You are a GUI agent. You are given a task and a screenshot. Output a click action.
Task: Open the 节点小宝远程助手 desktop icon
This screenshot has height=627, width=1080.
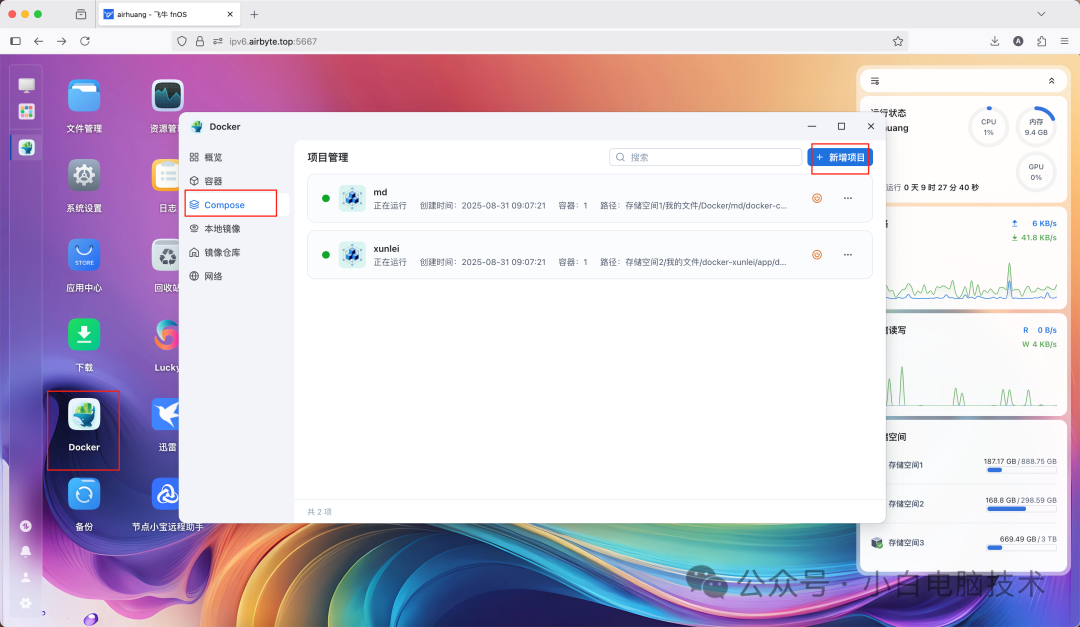tap(165, 495)
